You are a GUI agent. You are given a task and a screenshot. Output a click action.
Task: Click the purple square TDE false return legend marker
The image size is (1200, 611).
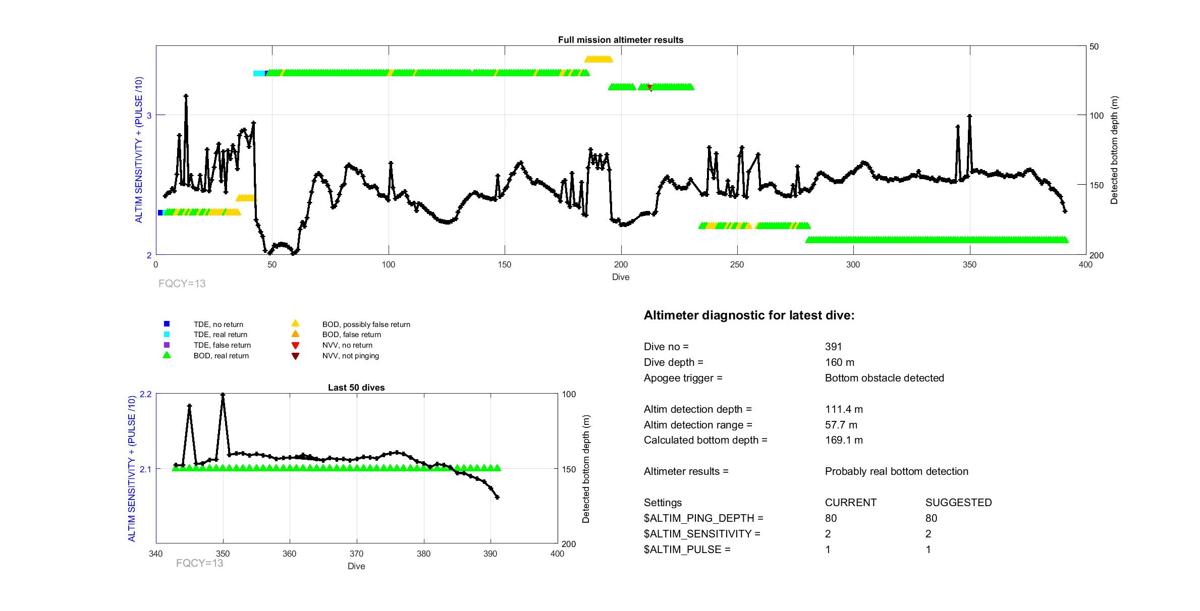tap(167, 345)
